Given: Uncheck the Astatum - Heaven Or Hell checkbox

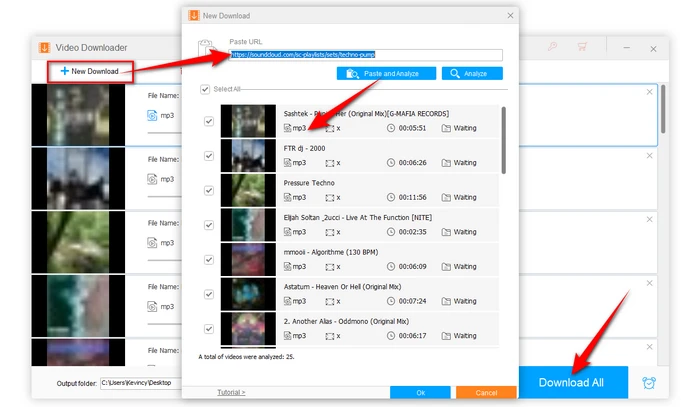Looking at the screenshot, I should (x=208, y=294).
